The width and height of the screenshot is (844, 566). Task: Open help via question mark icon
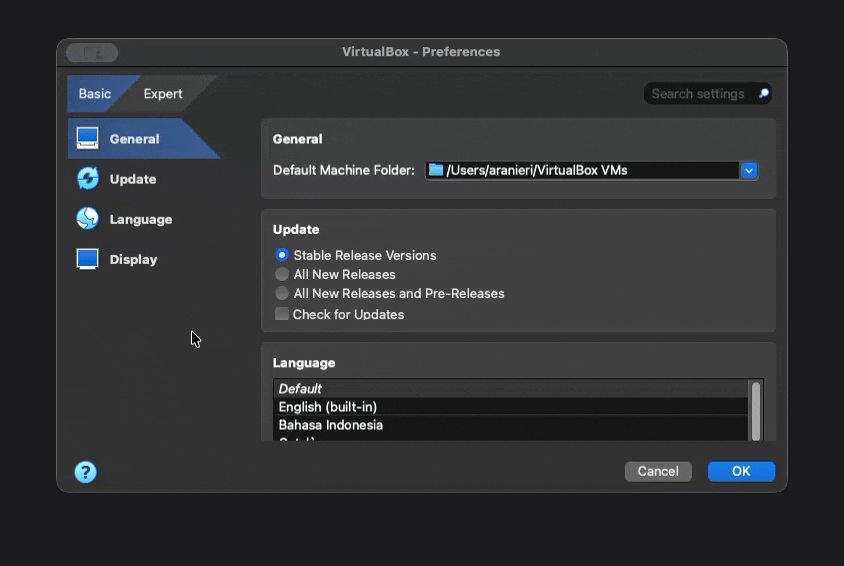tap(86, 472)
